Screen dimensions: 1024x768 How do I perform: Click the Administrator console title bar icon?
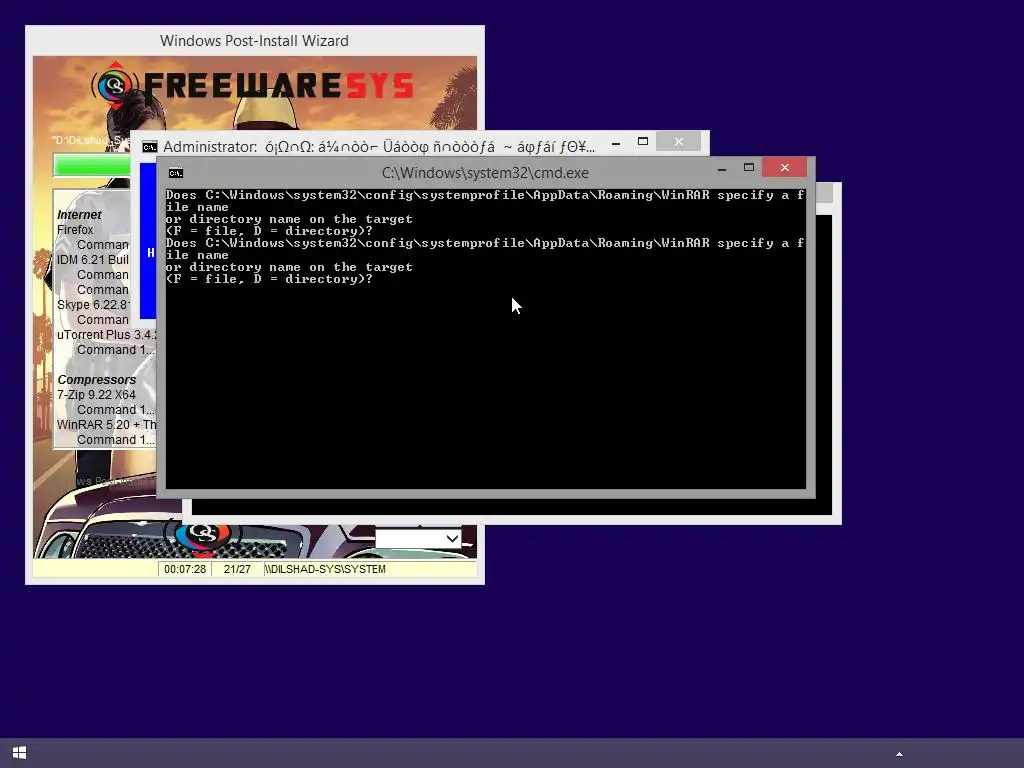click(x=150, y=147)
